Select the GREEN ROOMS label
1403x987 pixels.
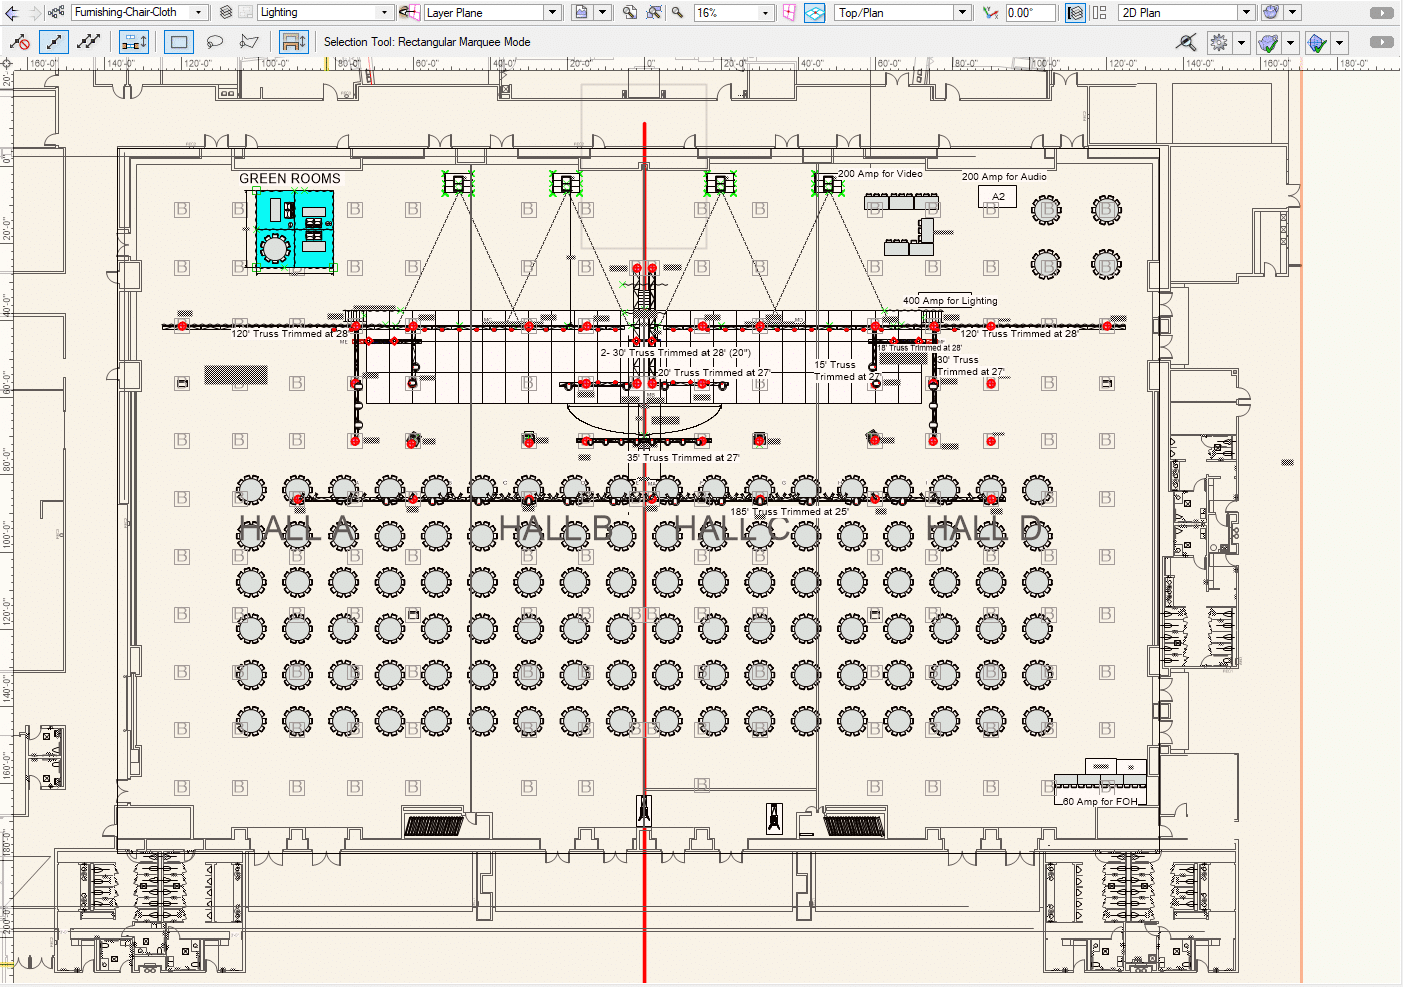click(290, 178)
